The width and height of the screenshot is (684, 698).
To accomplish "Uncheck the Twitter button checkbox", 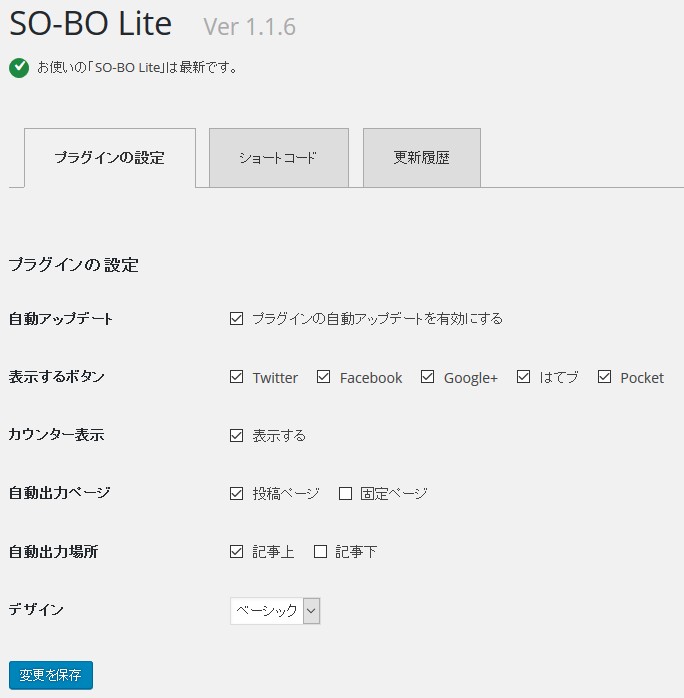I will coord(237,377).
